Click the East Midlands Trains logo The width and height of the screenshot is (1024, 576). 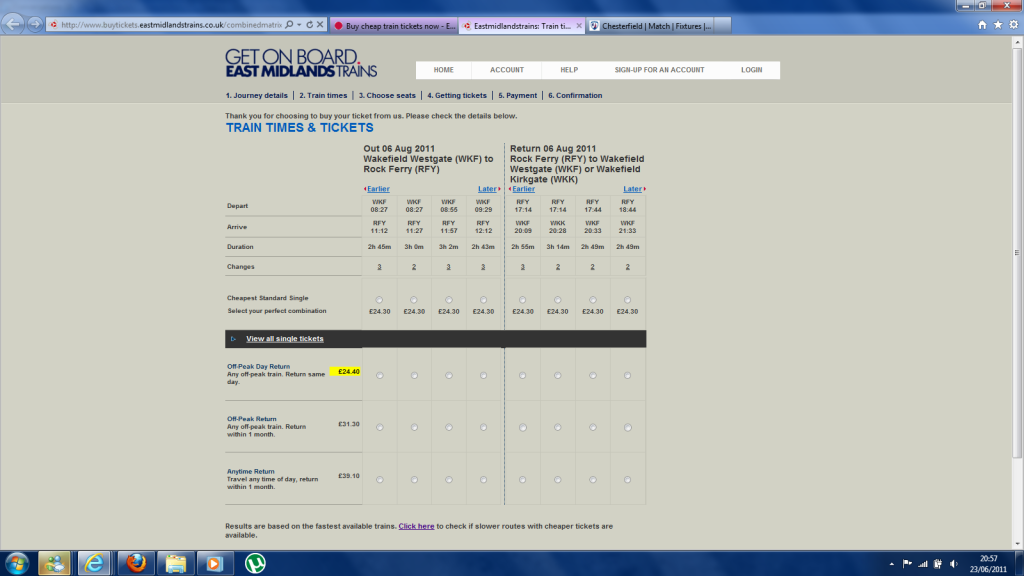pyautogui.click(x=301, y=63)
